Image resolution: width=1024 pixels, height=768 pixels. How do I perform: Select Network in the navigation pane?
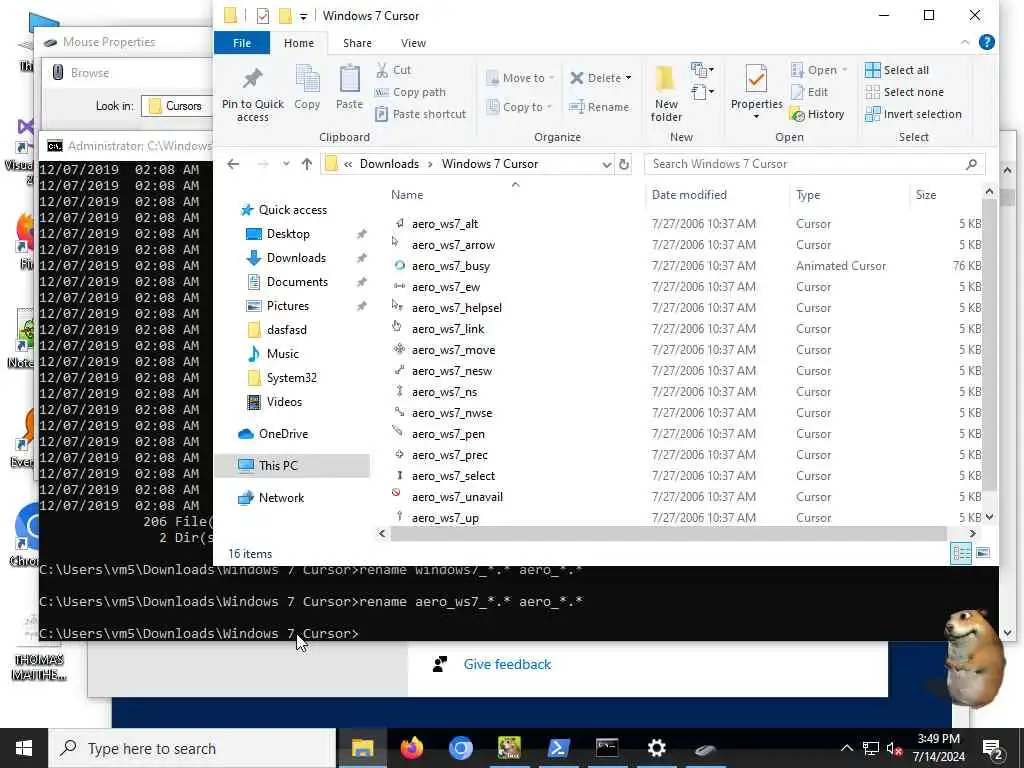coord(281,498)
